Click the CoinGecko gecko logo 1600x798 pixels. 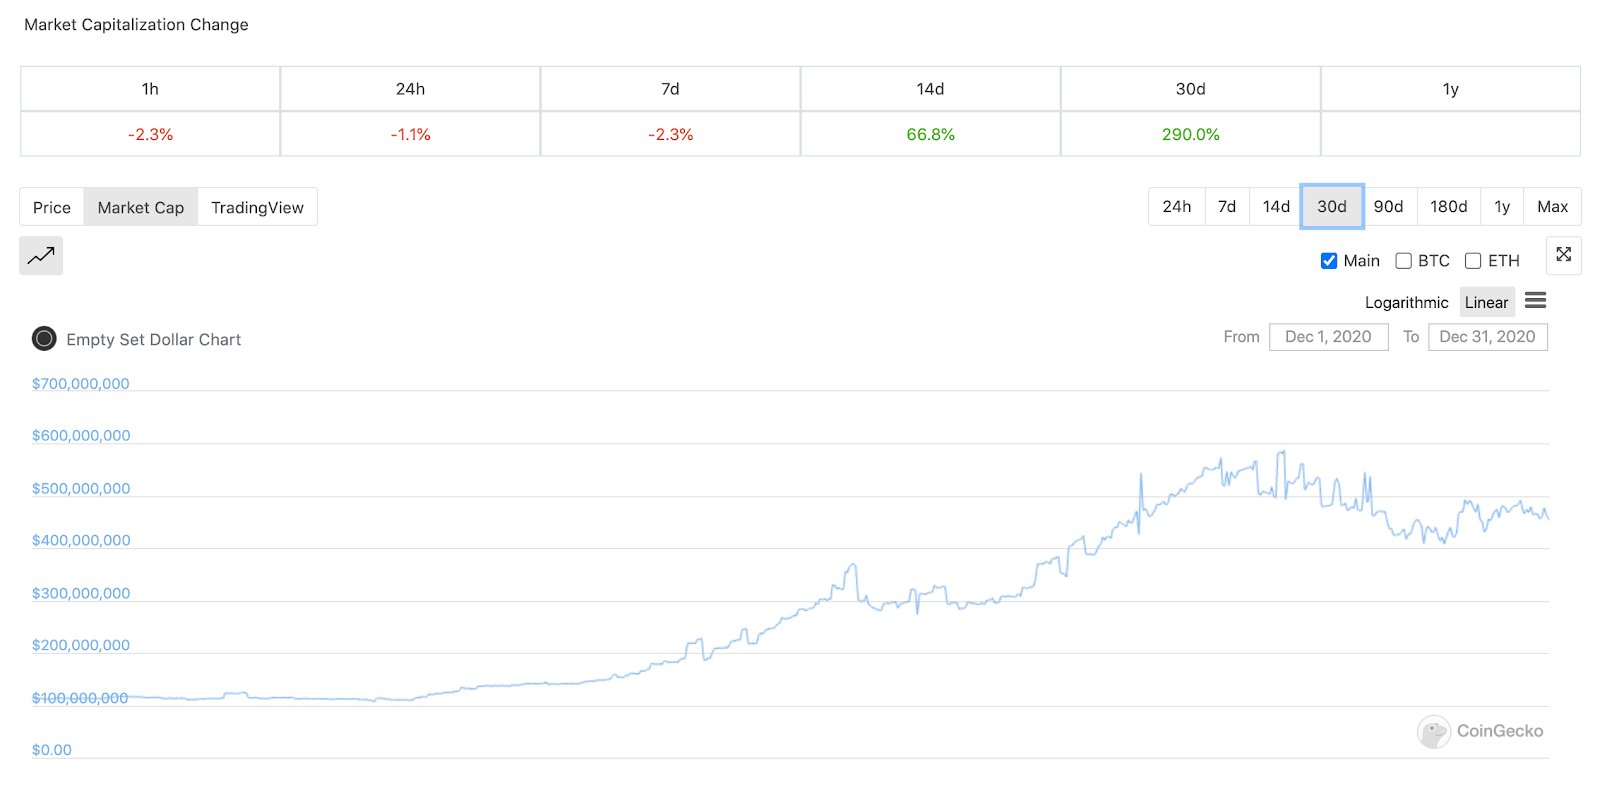(1434, 732)
